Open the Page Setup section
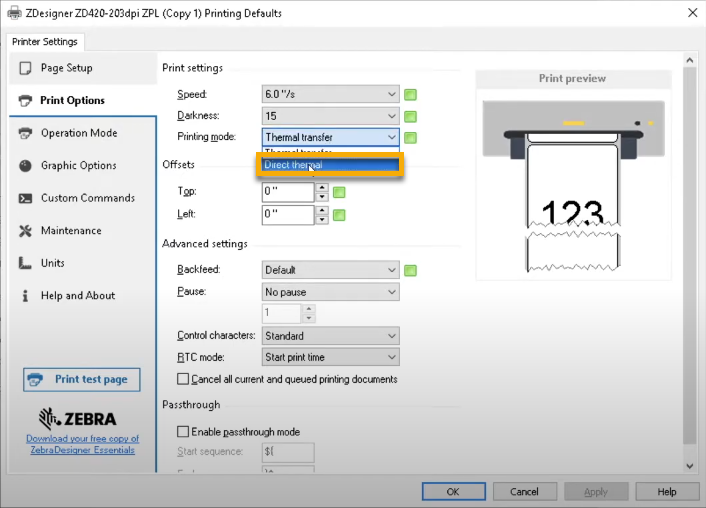The width and height of the screenshot is (706, 508). click(83, 68)
